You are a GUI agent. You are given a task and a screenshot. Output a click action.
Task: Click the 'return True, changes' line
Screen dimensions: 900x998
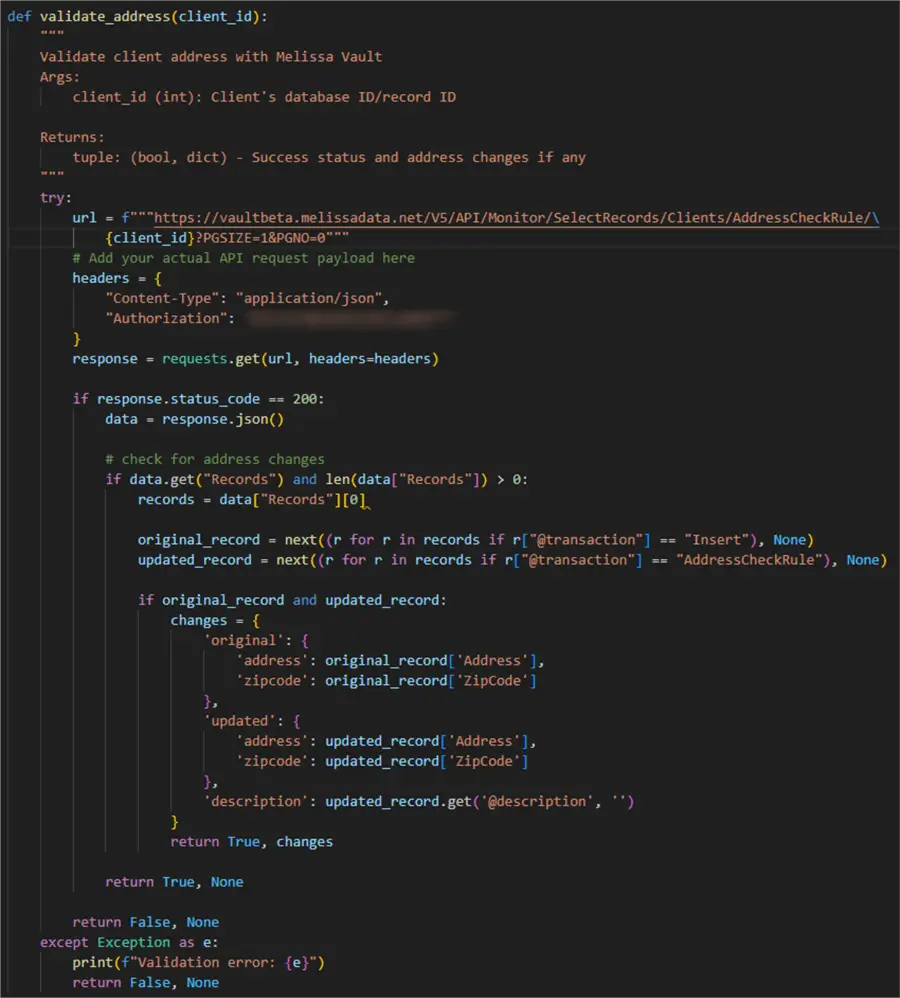click(x=251, y=841)
